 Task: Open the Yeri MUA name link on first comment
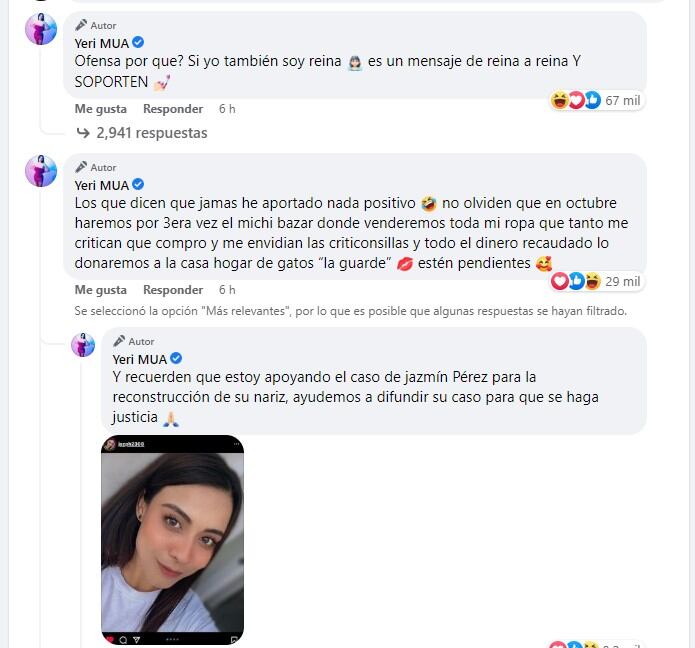pyautogui.click(x=102, y=43)
